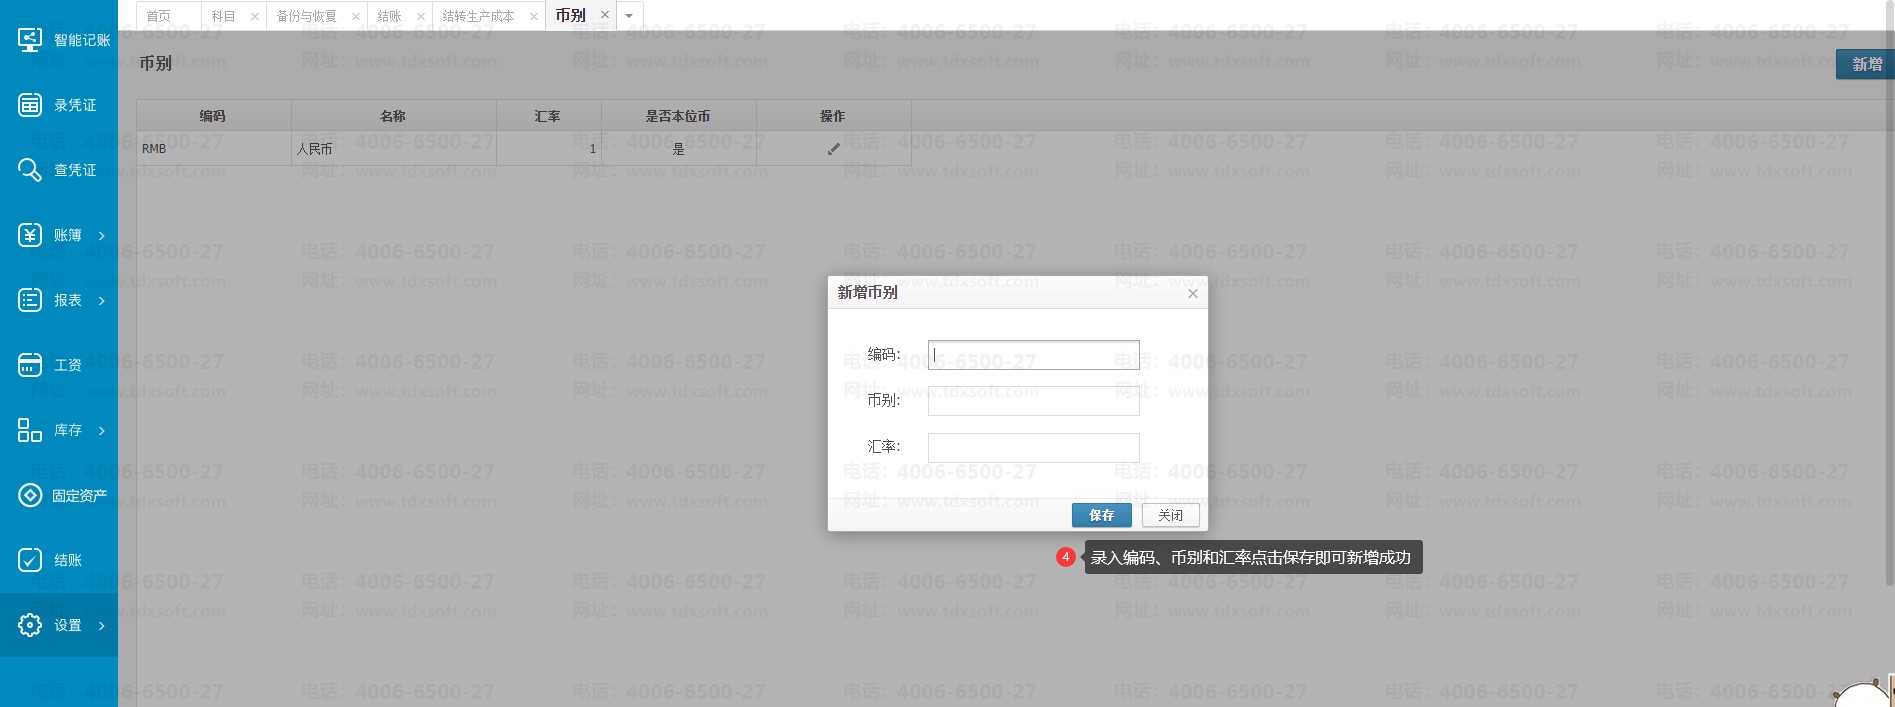Click the 智能记账 sidebar icon

coord(30,40)
